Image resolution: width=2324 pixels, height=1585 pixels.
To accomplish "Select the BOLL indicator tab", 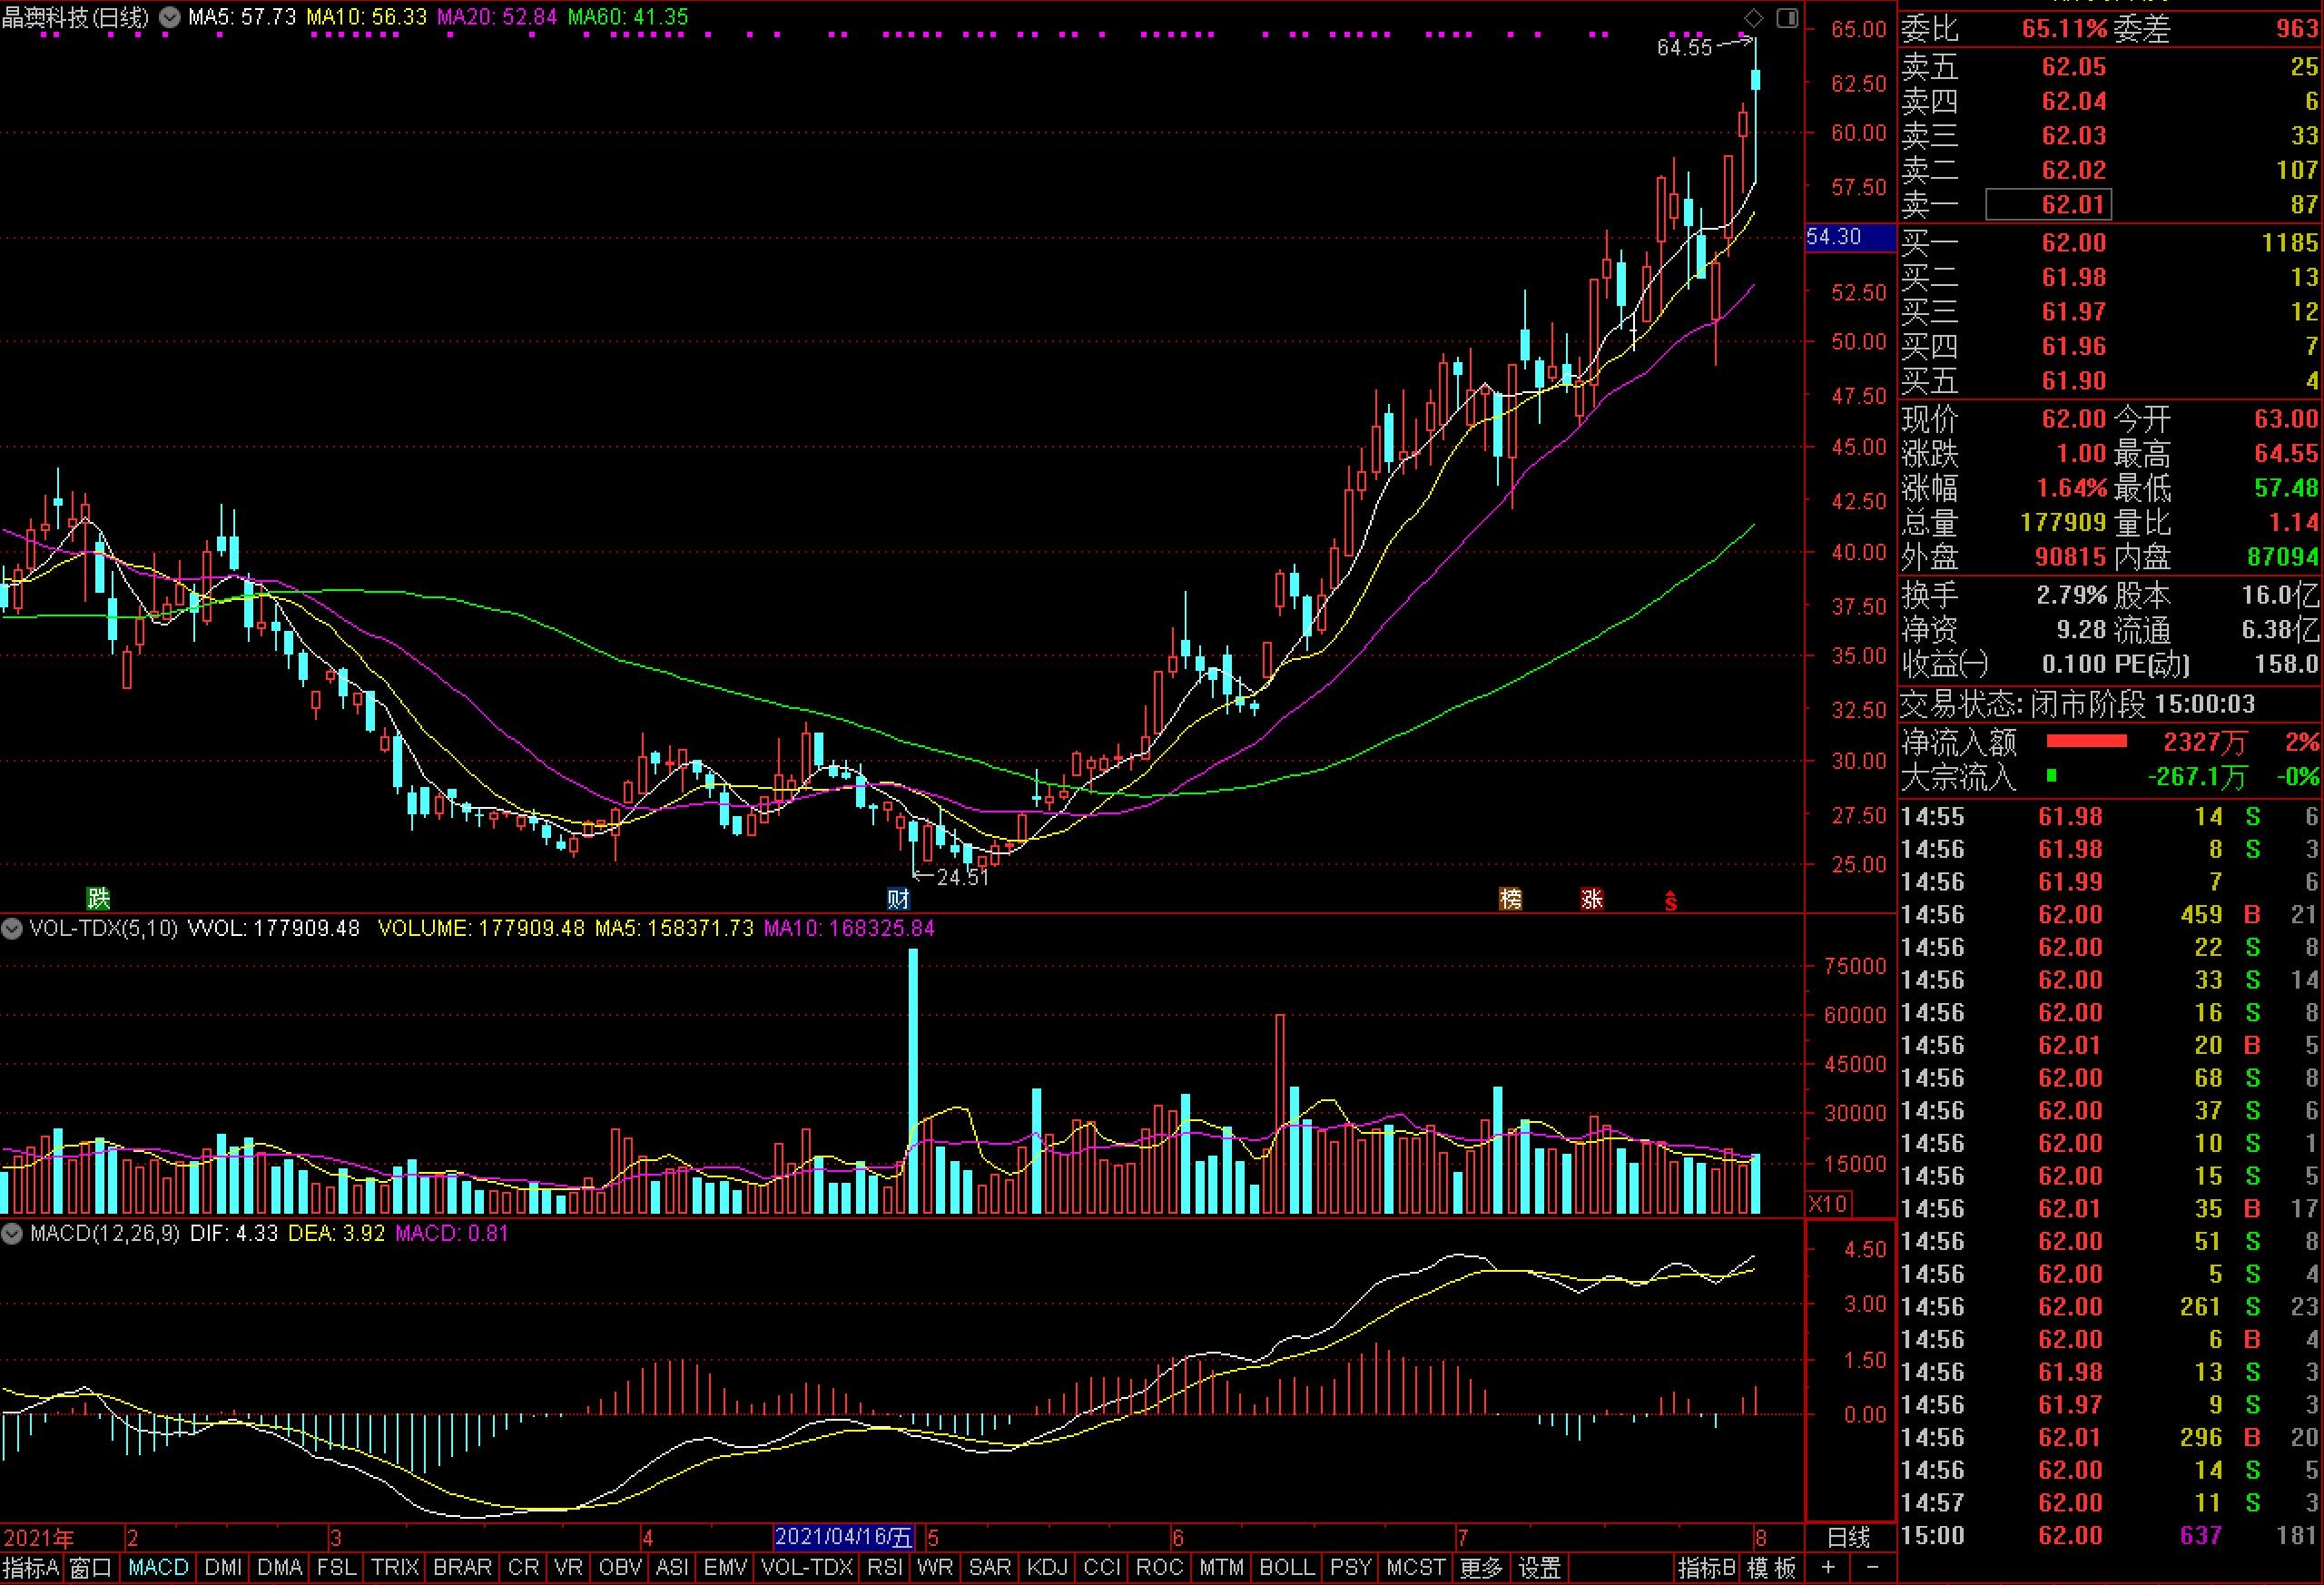I will [x=1287, y=1567].
